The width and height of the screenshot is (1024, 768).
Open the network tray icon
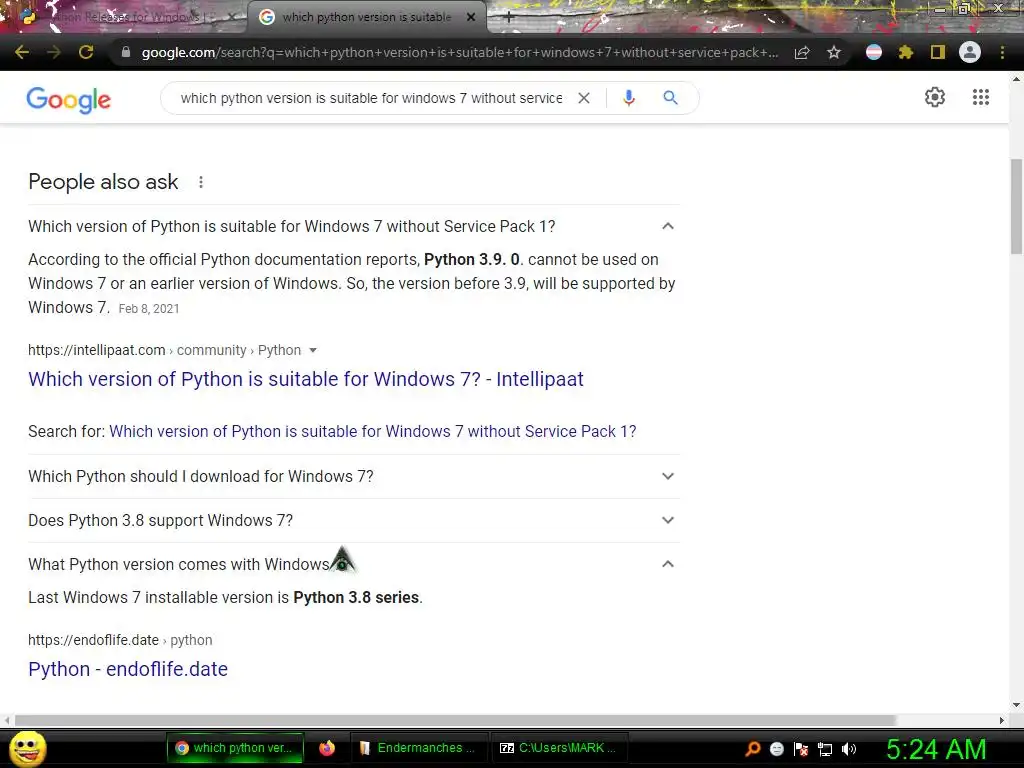[825, 749]
